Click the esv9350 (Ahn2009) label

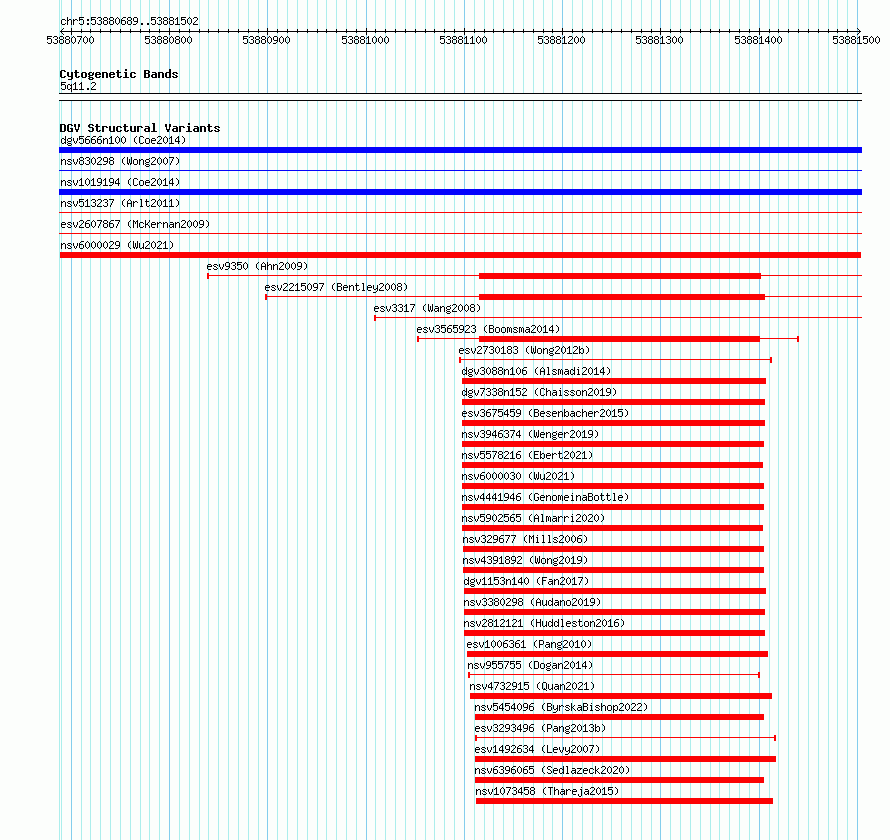pyautogui.click(x=257, y=266)
